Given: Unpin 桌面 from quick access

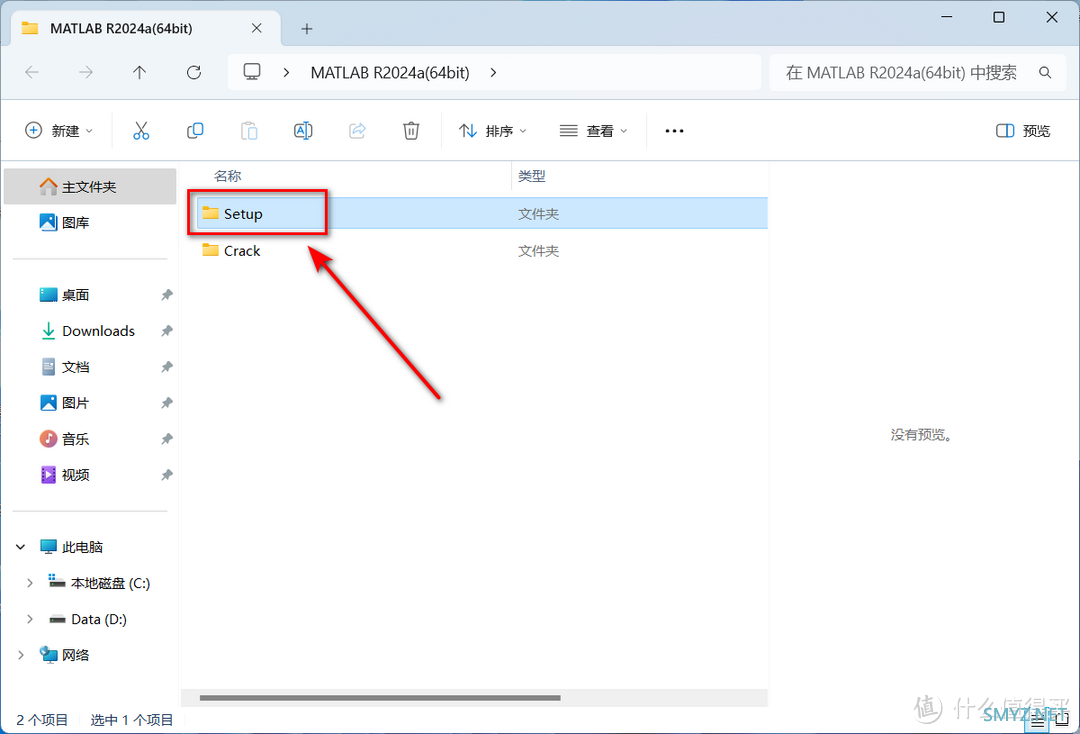Looking at the screenshot, I should point(167,295).
